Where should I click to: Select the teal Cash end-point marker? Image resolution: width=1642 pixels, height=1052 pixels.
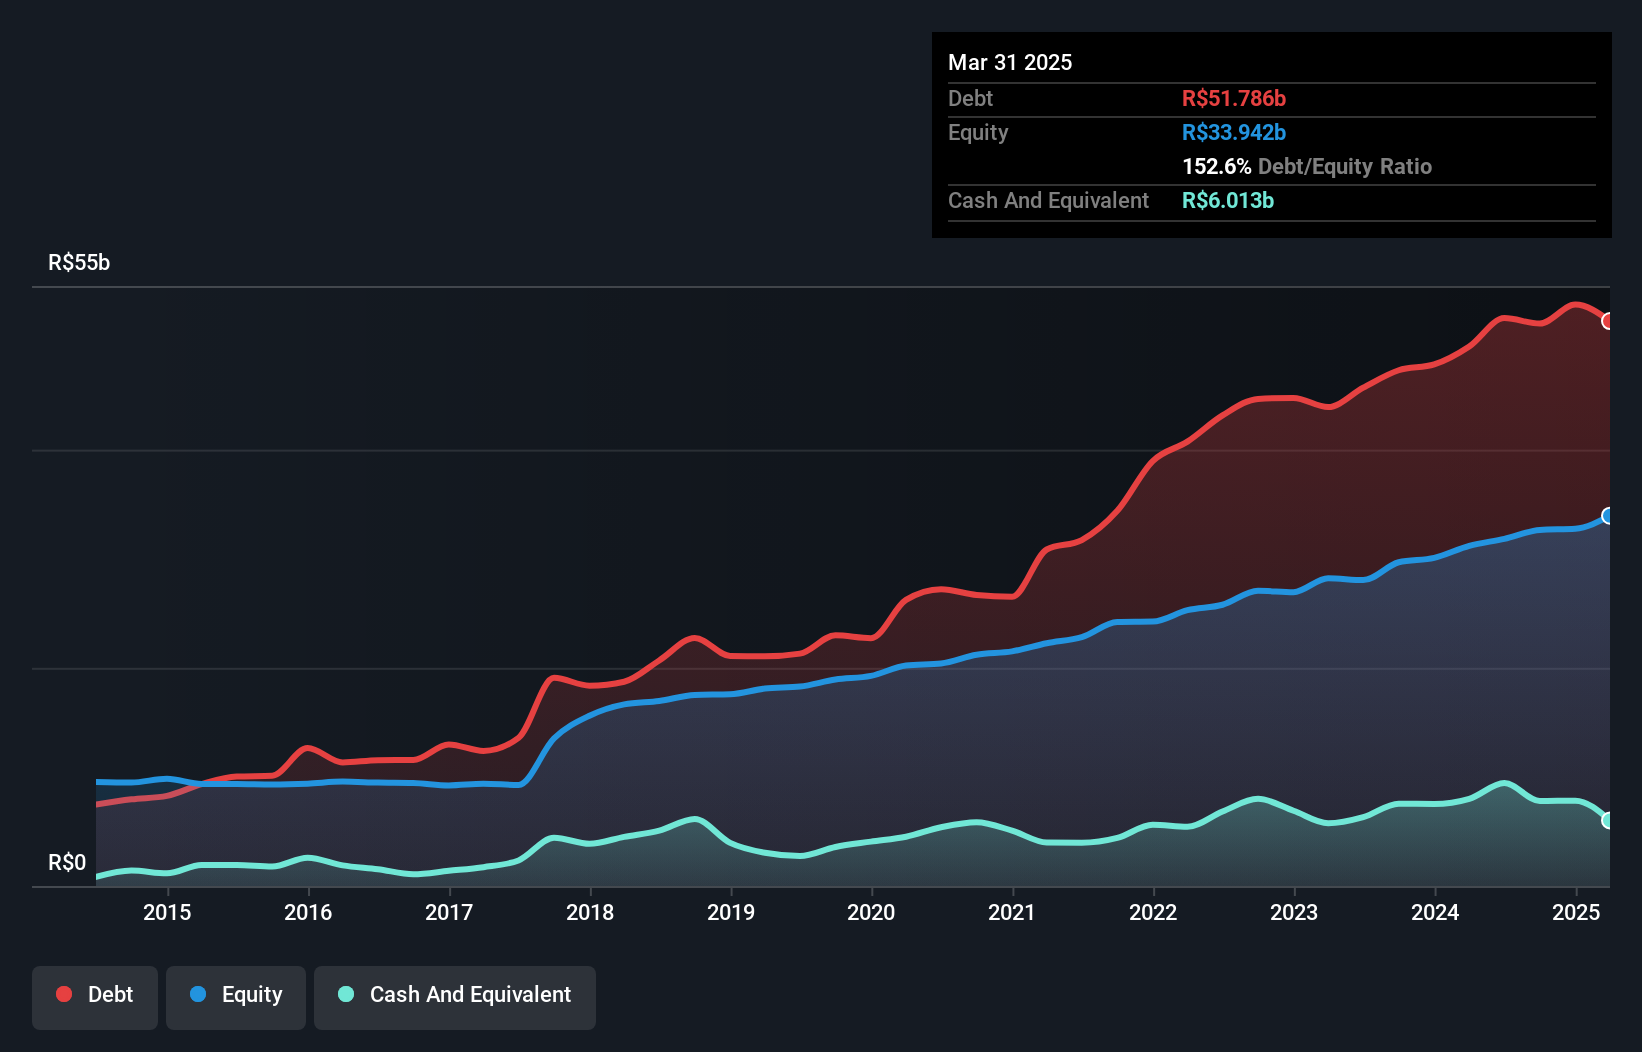pos(1608,820)
